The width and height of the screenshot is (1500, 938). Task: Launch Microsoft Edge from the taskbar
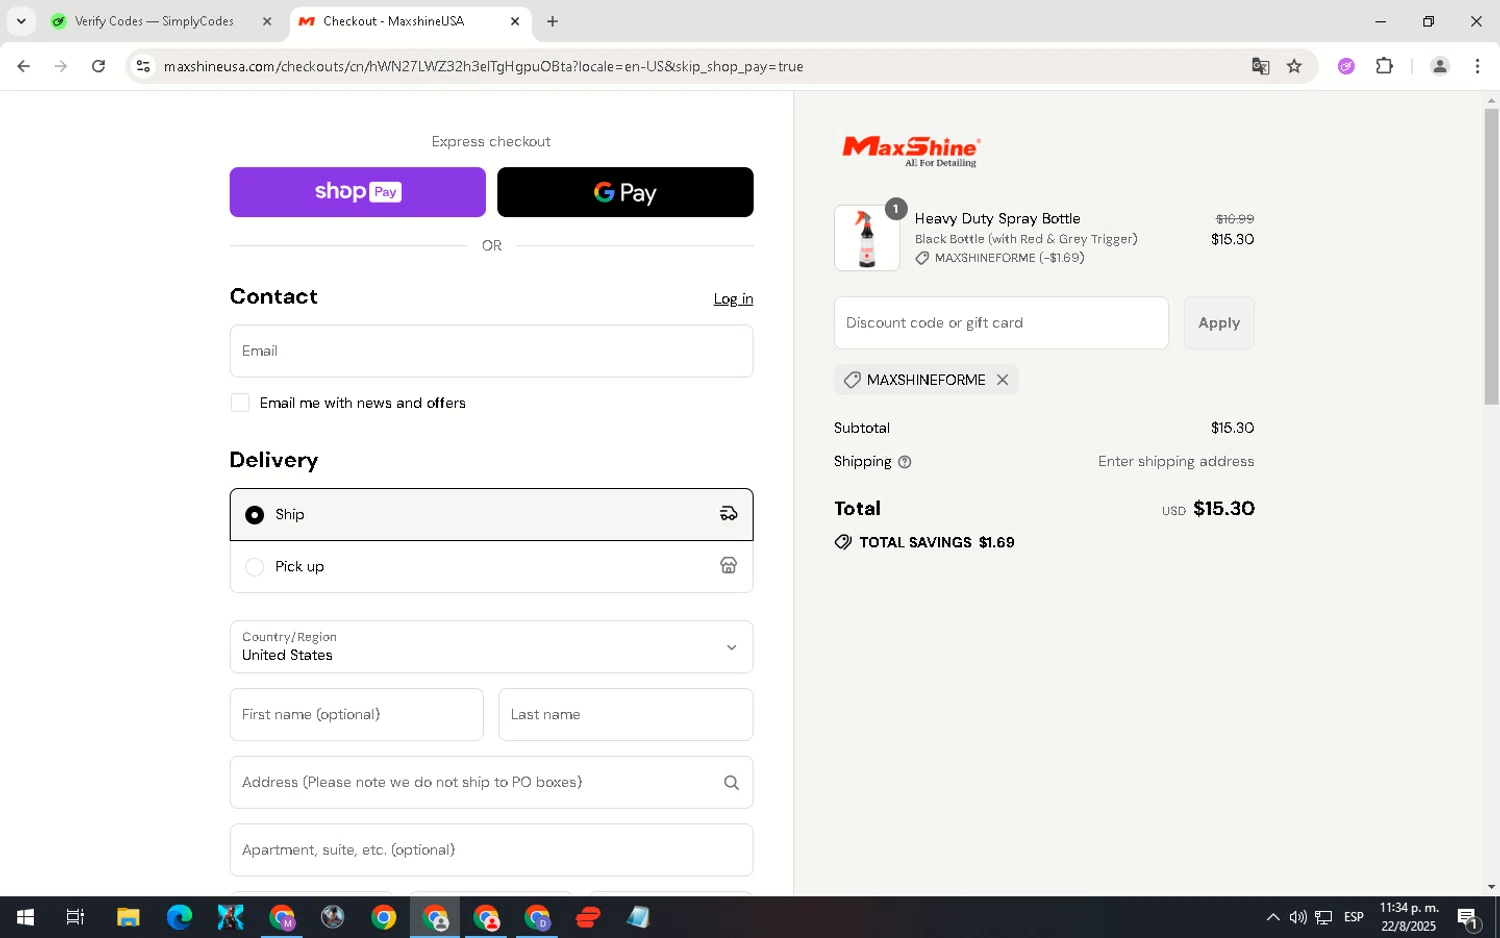pyautogui.click(x=179, y=917)
